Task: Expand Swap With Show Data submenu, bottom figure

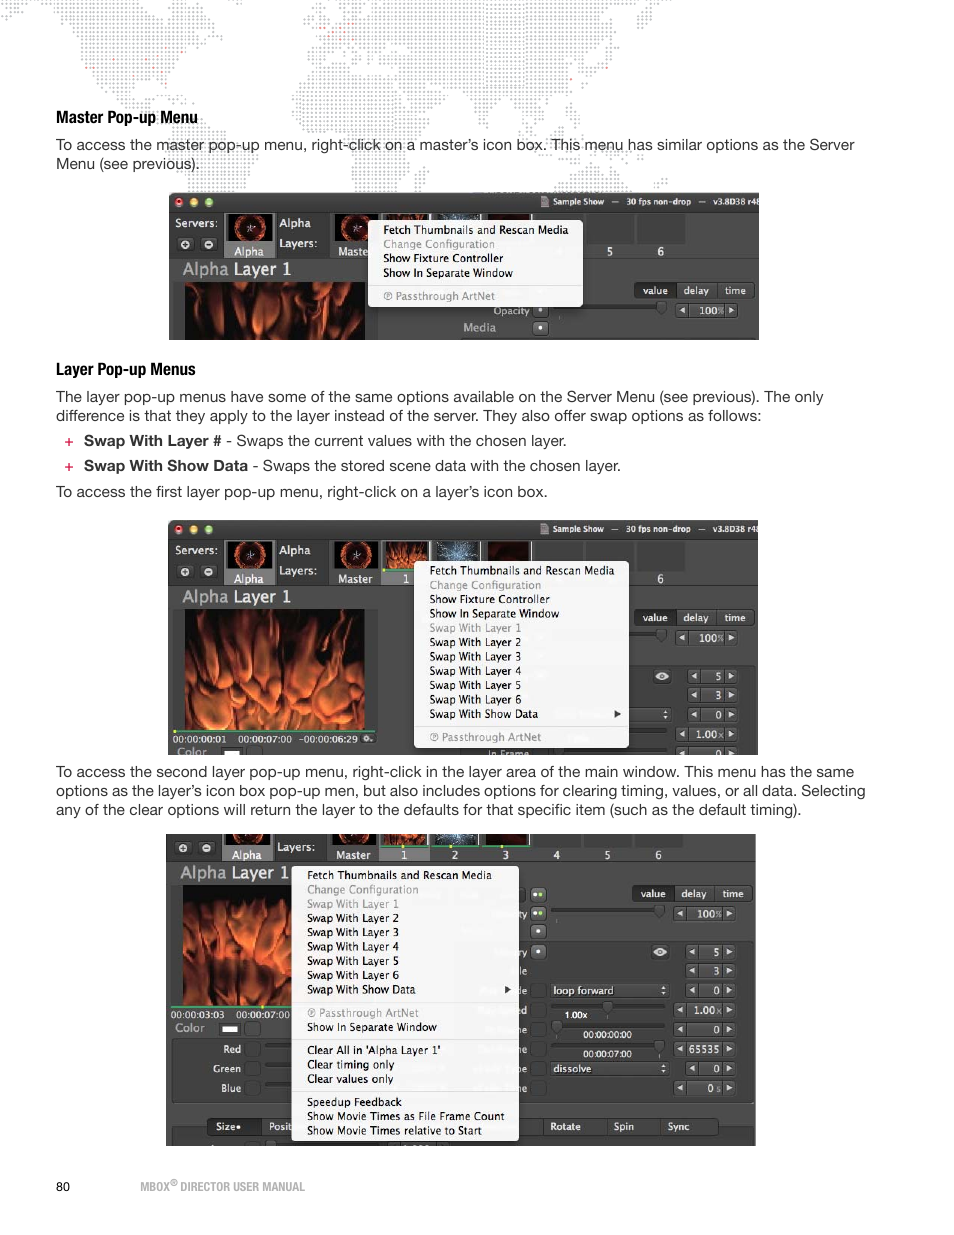Action: 508,990
